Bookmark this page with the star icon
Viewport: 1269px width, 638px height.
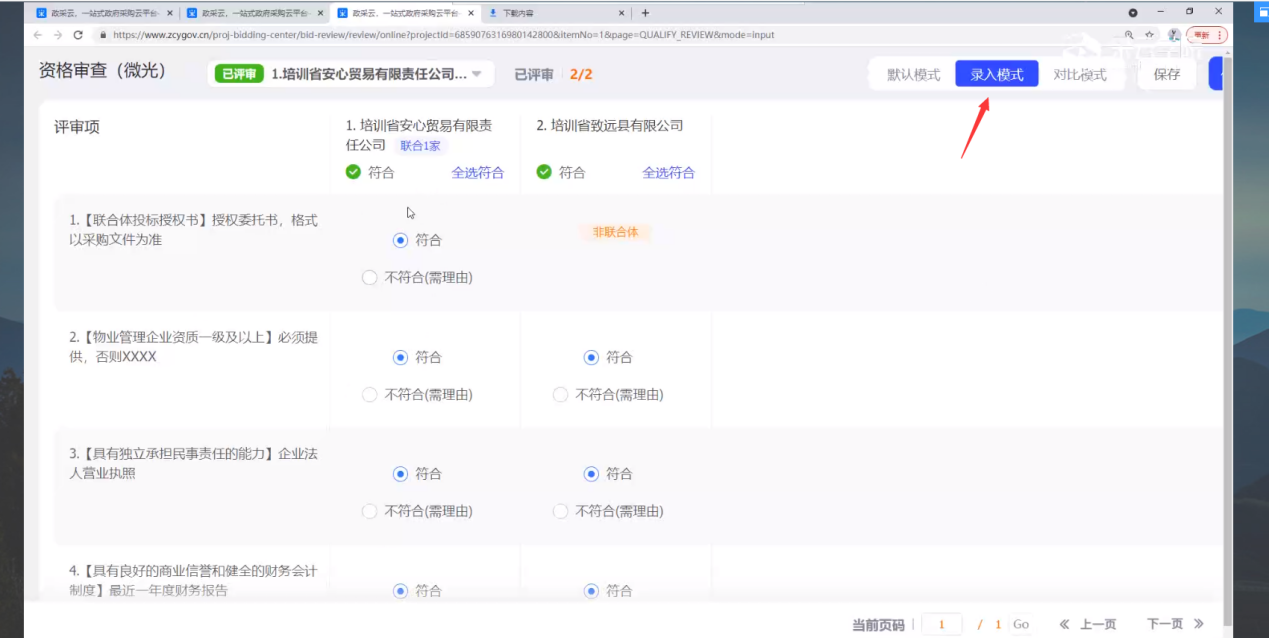(x=1150, y=35)
